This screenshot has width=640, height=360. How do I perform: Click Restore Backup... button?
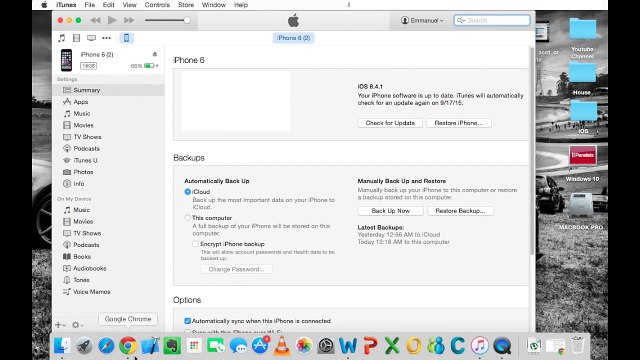point(460,211)
